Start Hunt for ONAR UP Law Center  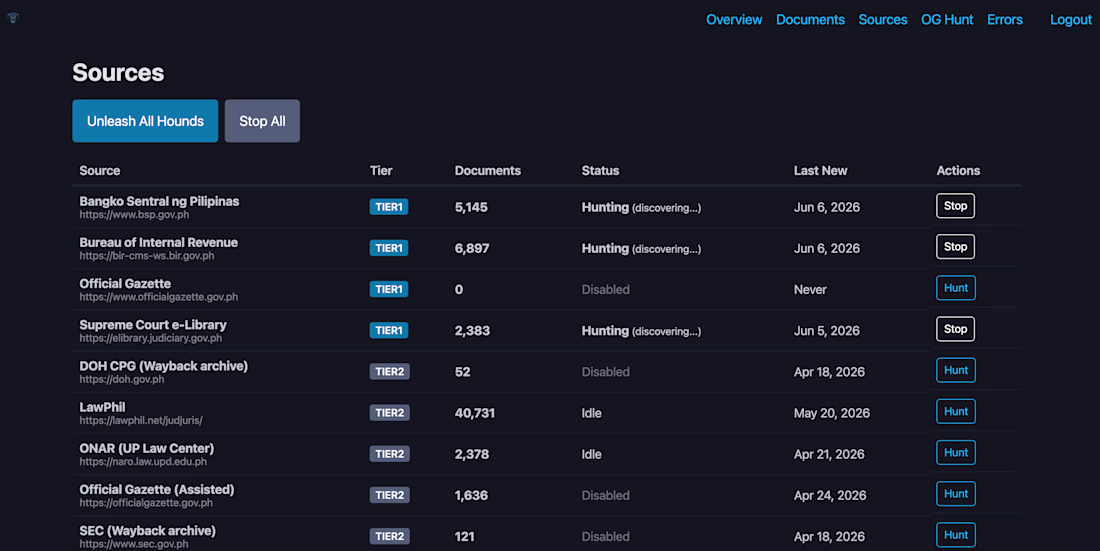(x=955, y=452)
